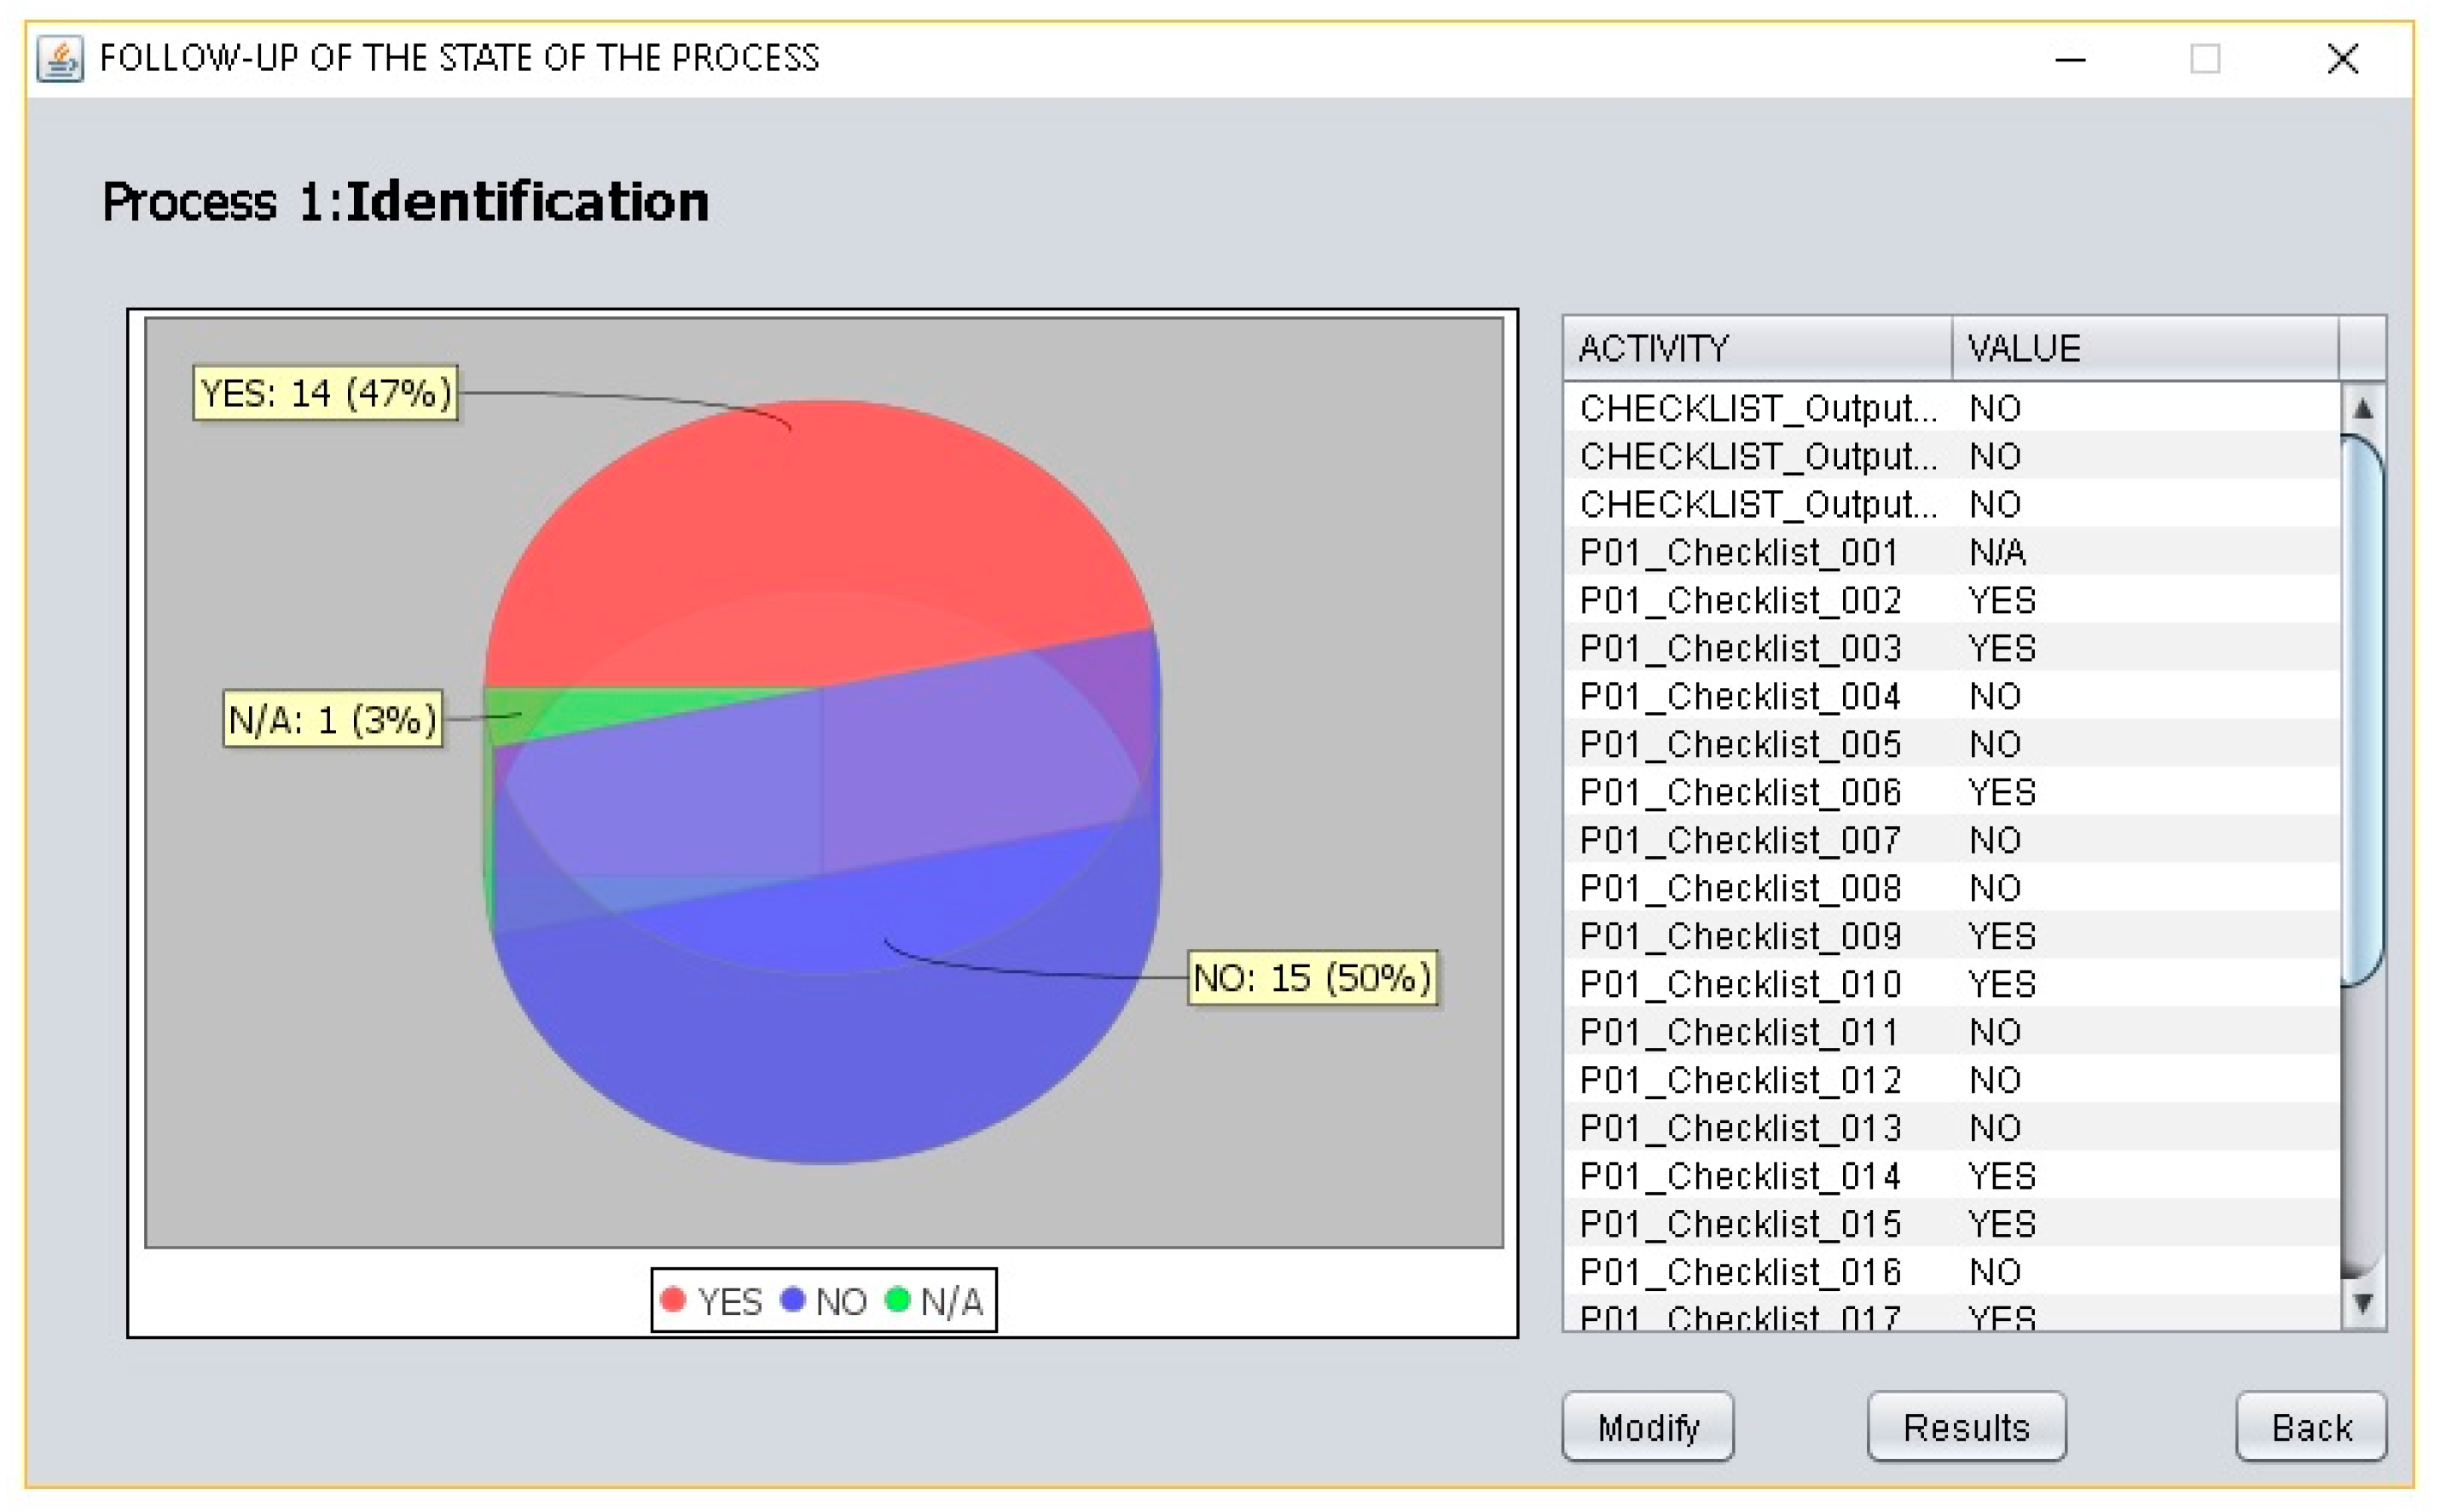Click the scrollbar down arrow in table
2440x1512 pixels.
point(2363,1303)
